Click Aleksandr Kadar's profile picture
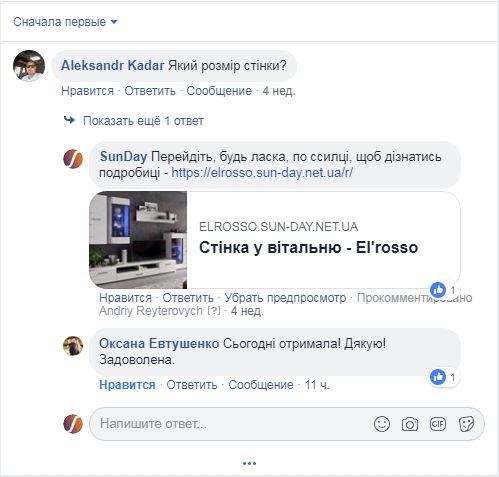The width and height of the screenshot is (499, 477). (29, 66)
